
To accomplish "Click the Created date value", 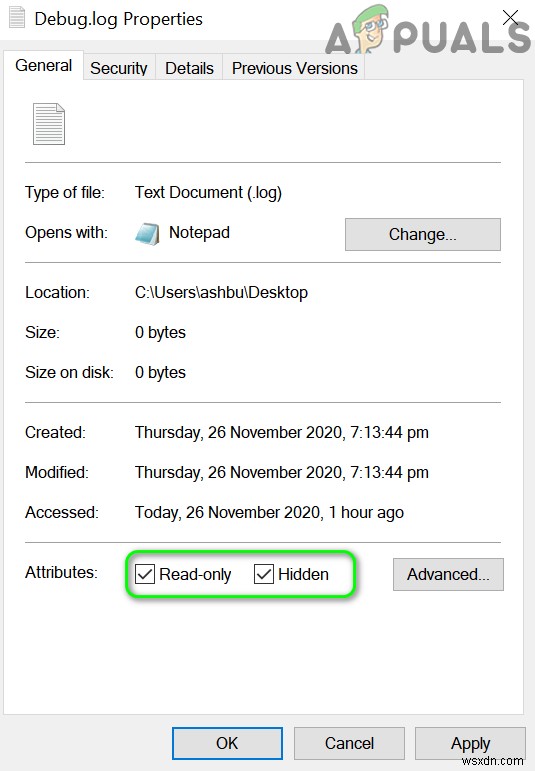I will (282, 433).
